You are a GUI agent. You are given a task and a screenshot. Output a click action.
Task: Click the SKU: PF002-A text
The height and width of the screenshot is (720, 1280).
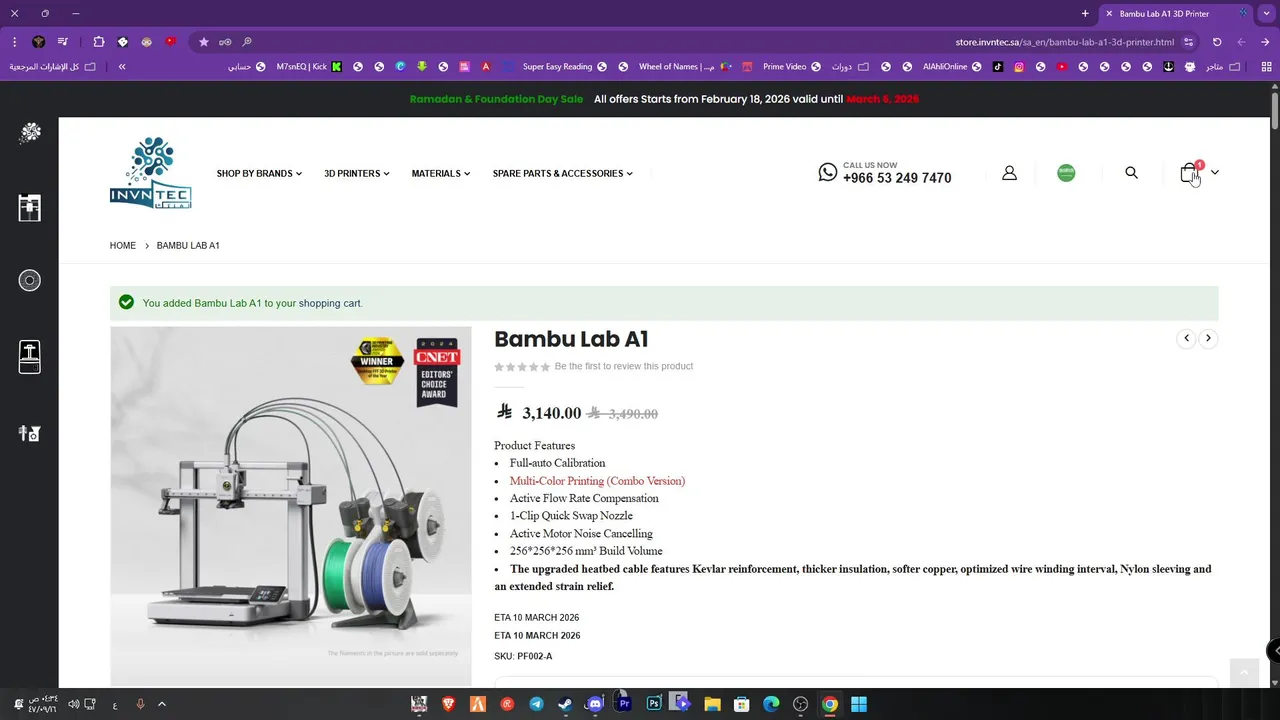click(523, 656)
